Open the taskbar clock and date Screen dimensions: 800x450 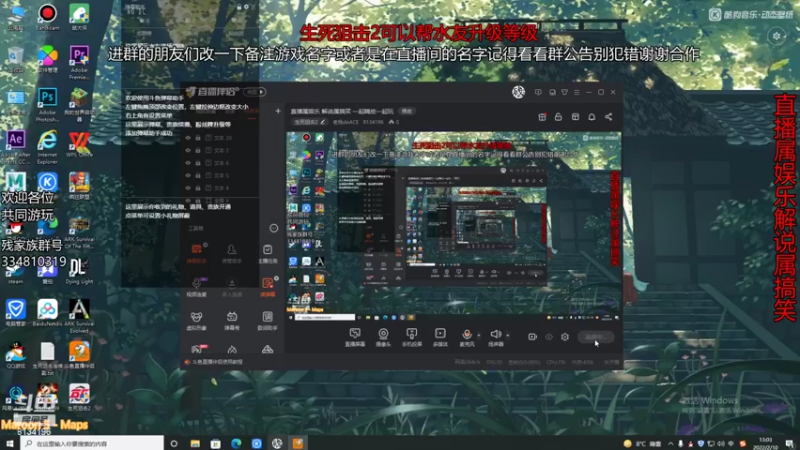point(765,443)
